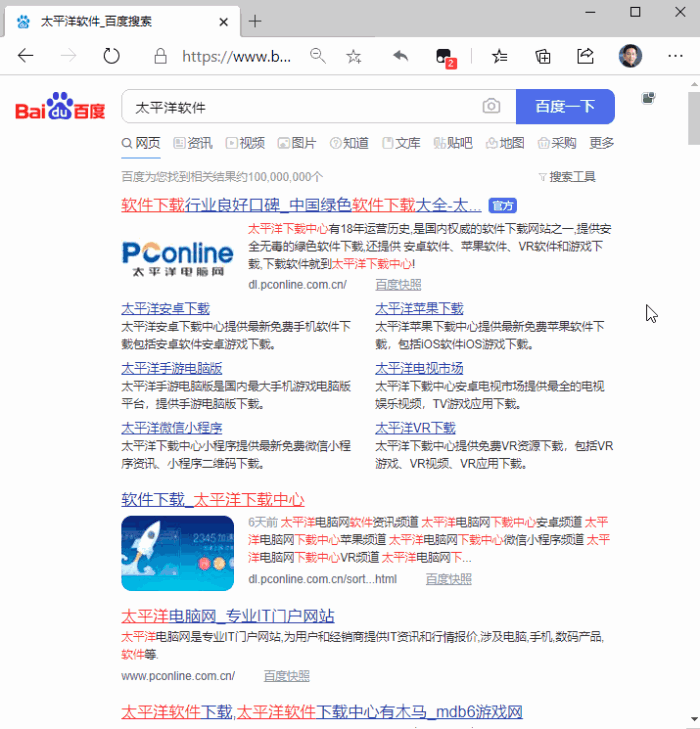Open the 太平洋手游电脑版 link
Image resolution: width=700 pixels, height=729 pixels.
pos(172,368)
